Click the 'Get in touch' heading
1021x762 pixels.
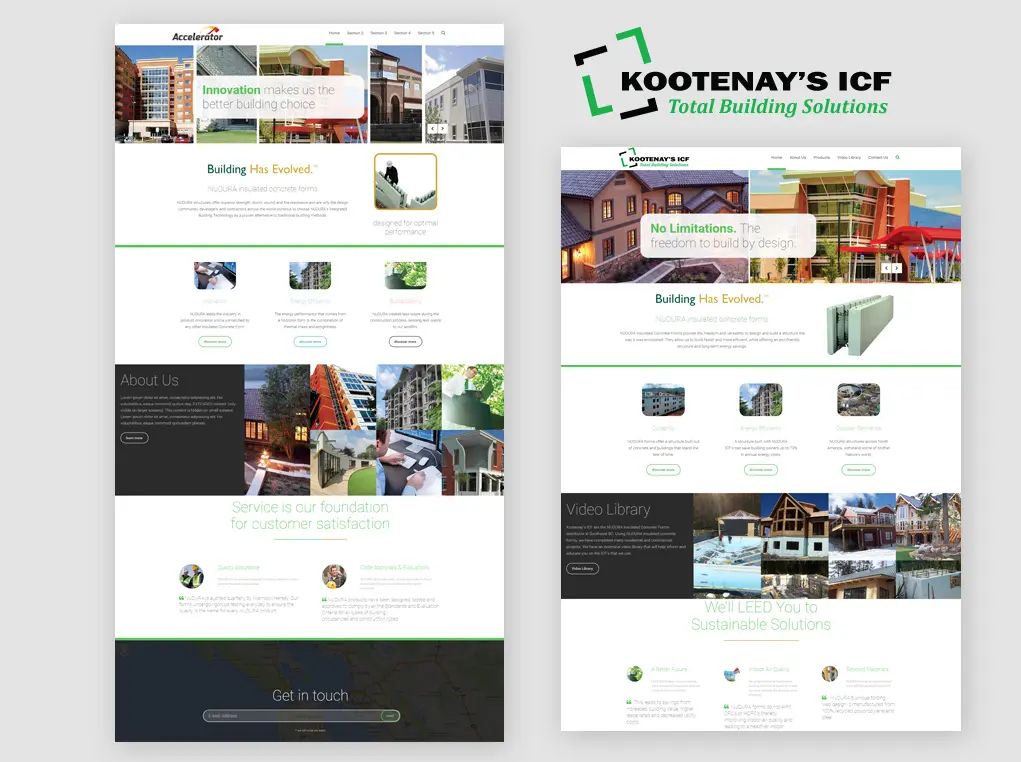pyautogui.click(x=310, y=696)
